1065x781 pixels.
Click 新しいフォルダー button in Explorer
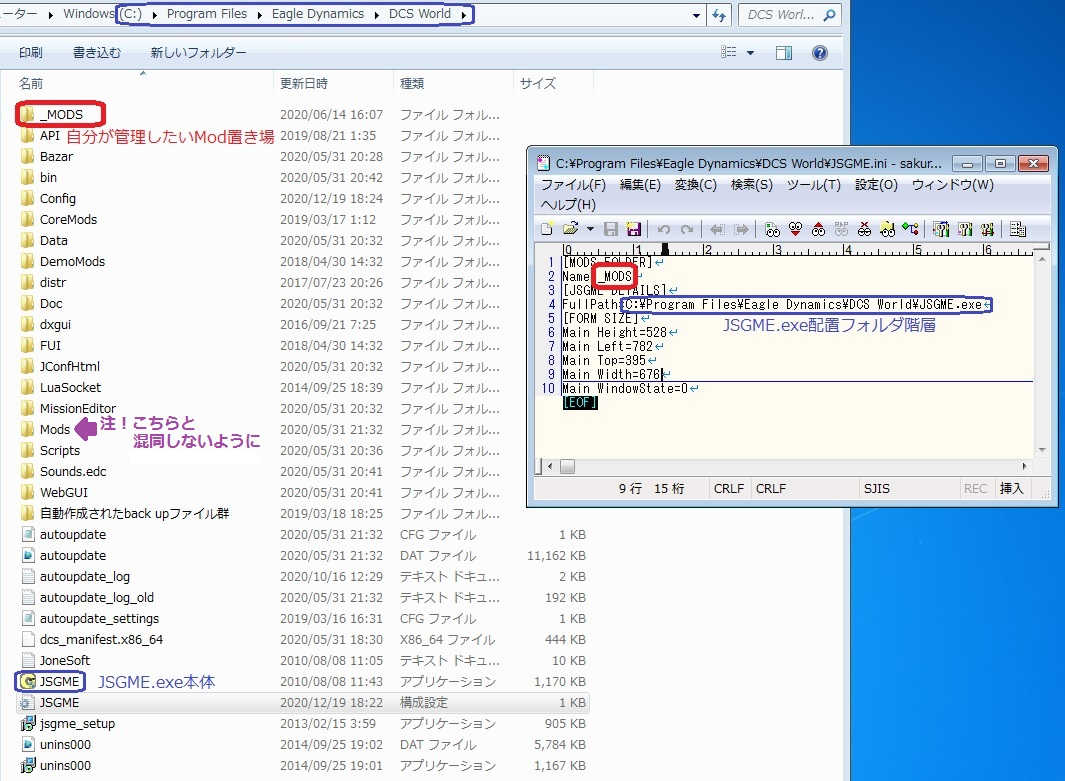(198, 52)
